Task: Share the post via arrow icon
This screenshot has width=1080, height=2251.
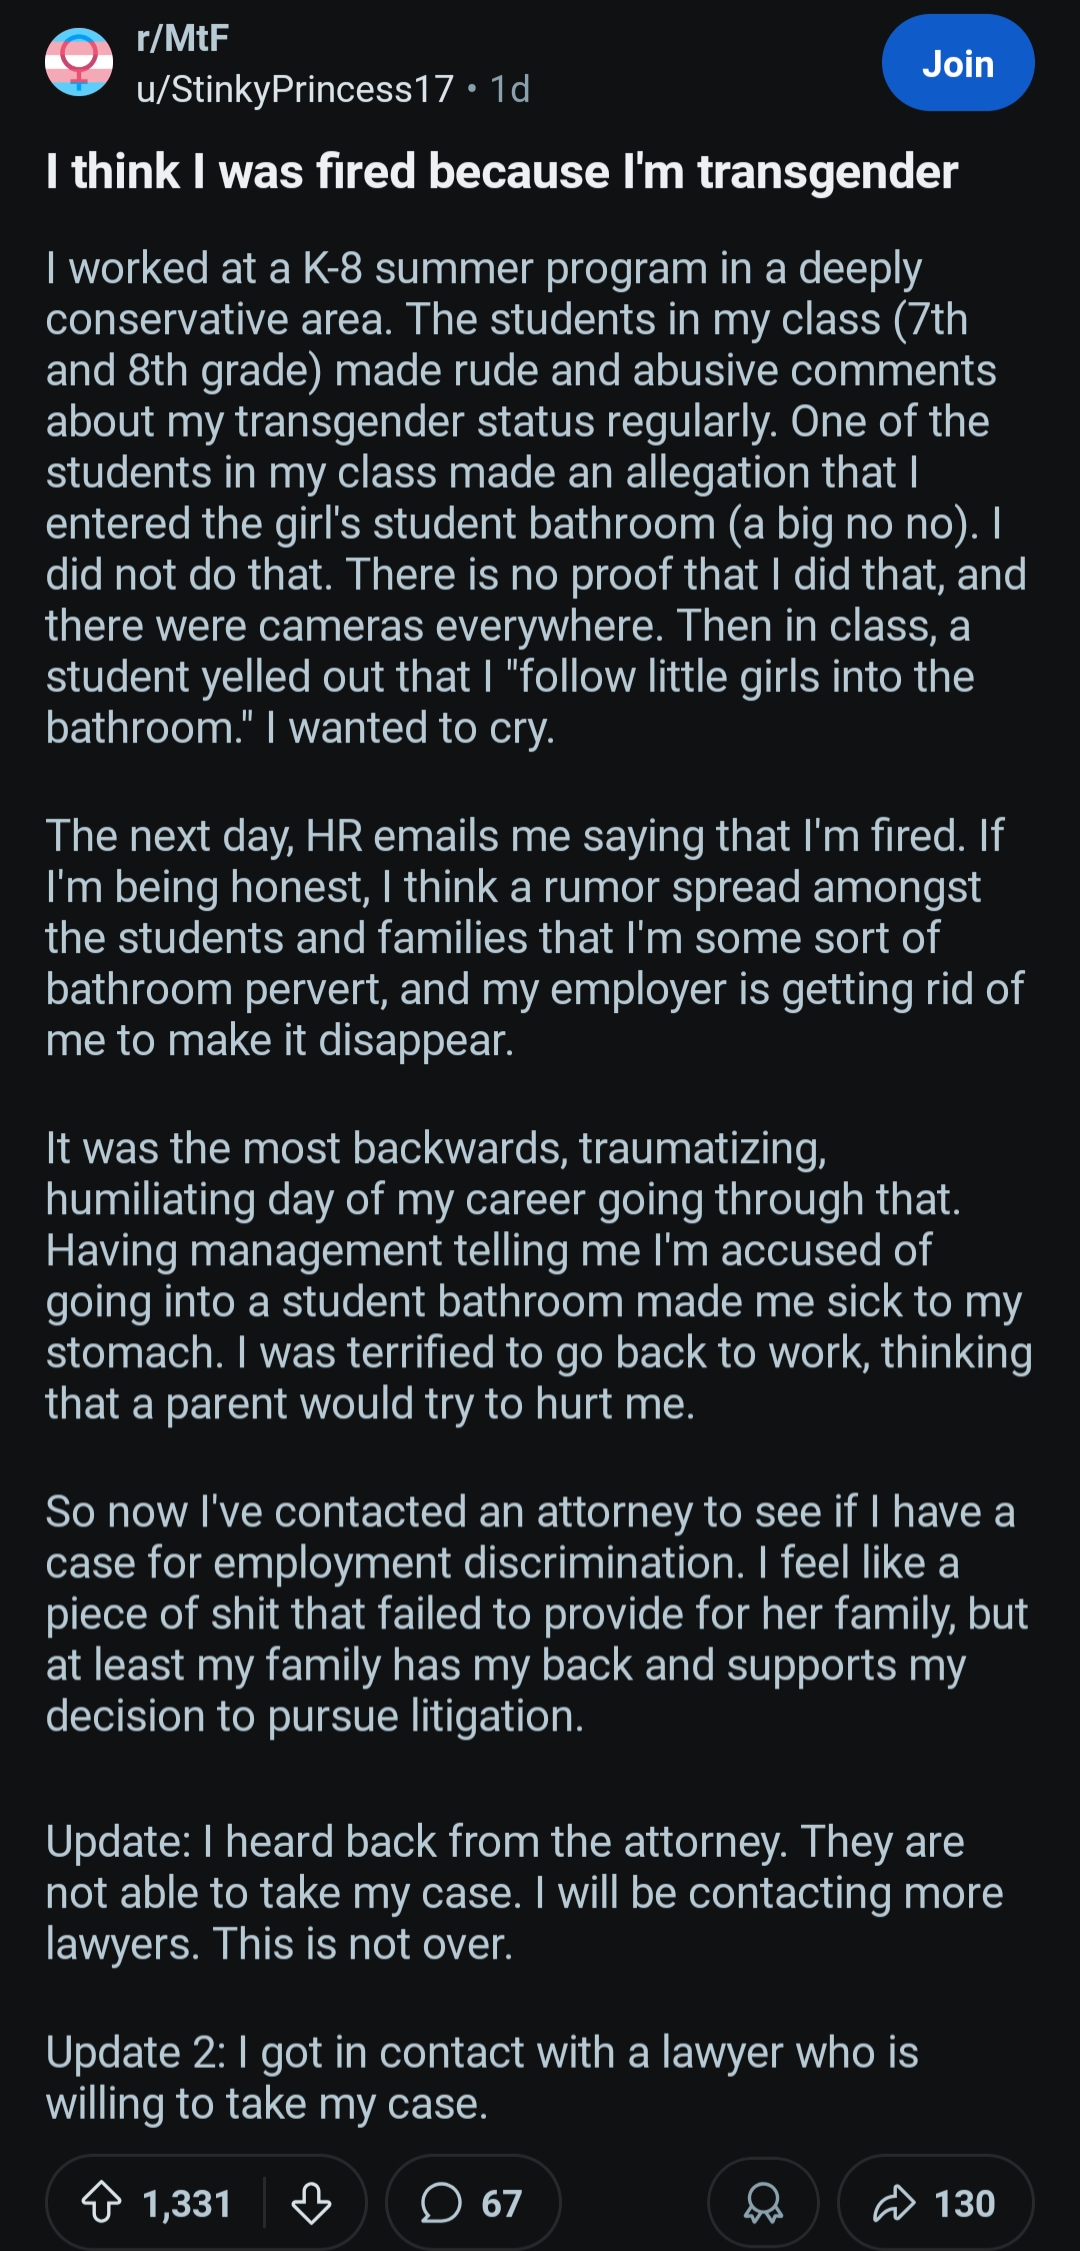Action: coord(894,2203)
